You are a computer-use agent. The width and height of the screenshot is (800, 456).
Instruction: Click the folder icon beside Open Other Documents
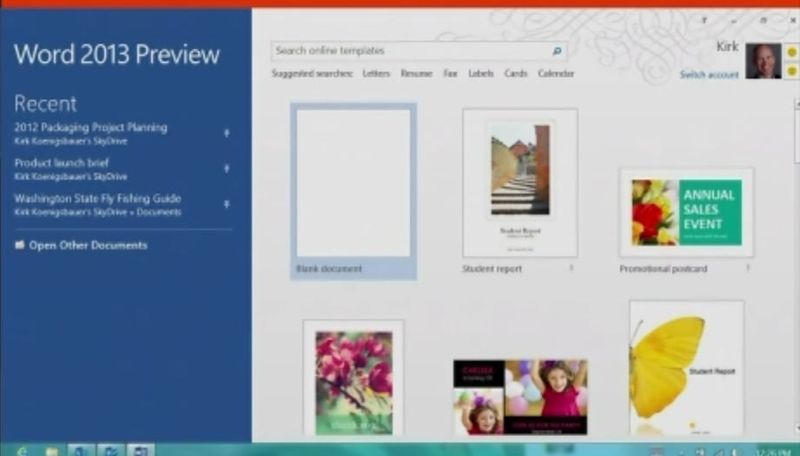(x=19, y=245)
